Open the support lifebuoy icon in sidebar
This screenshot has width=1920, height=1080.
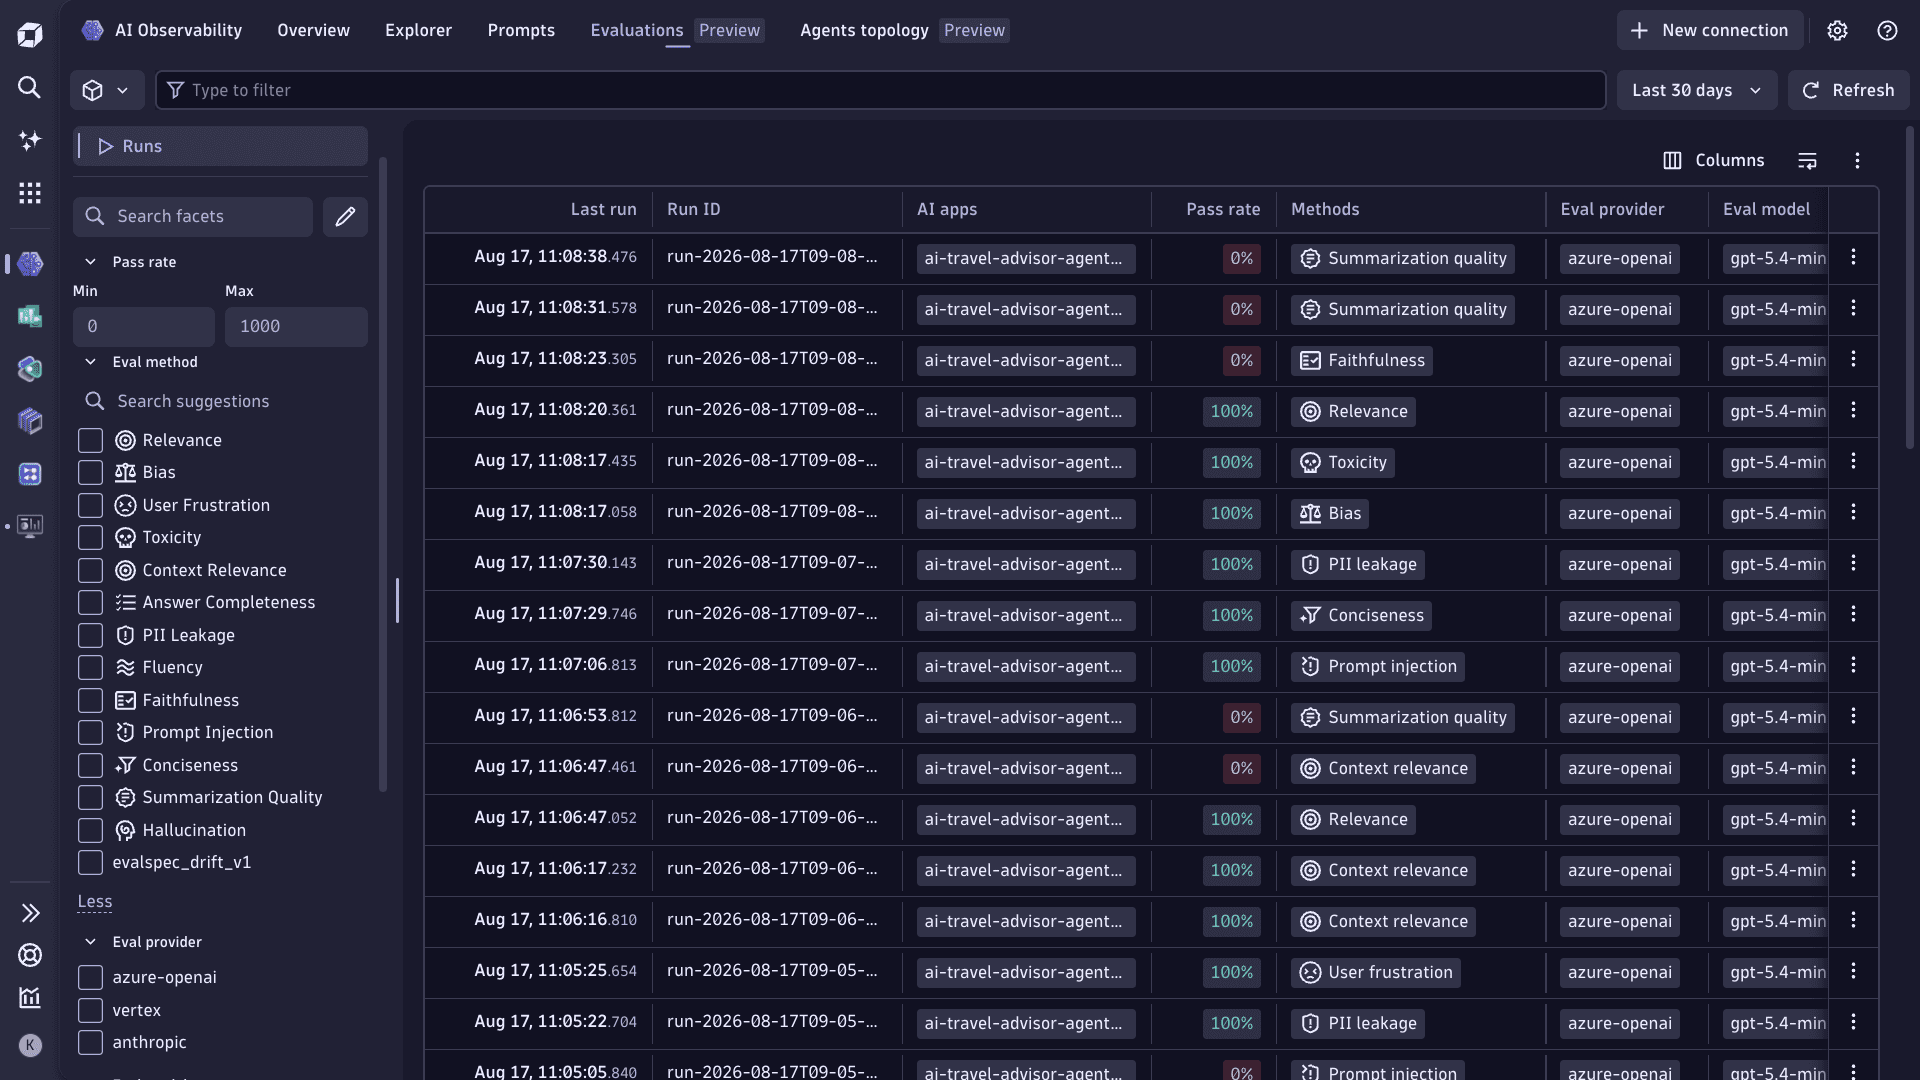click(x=30, y=955)
